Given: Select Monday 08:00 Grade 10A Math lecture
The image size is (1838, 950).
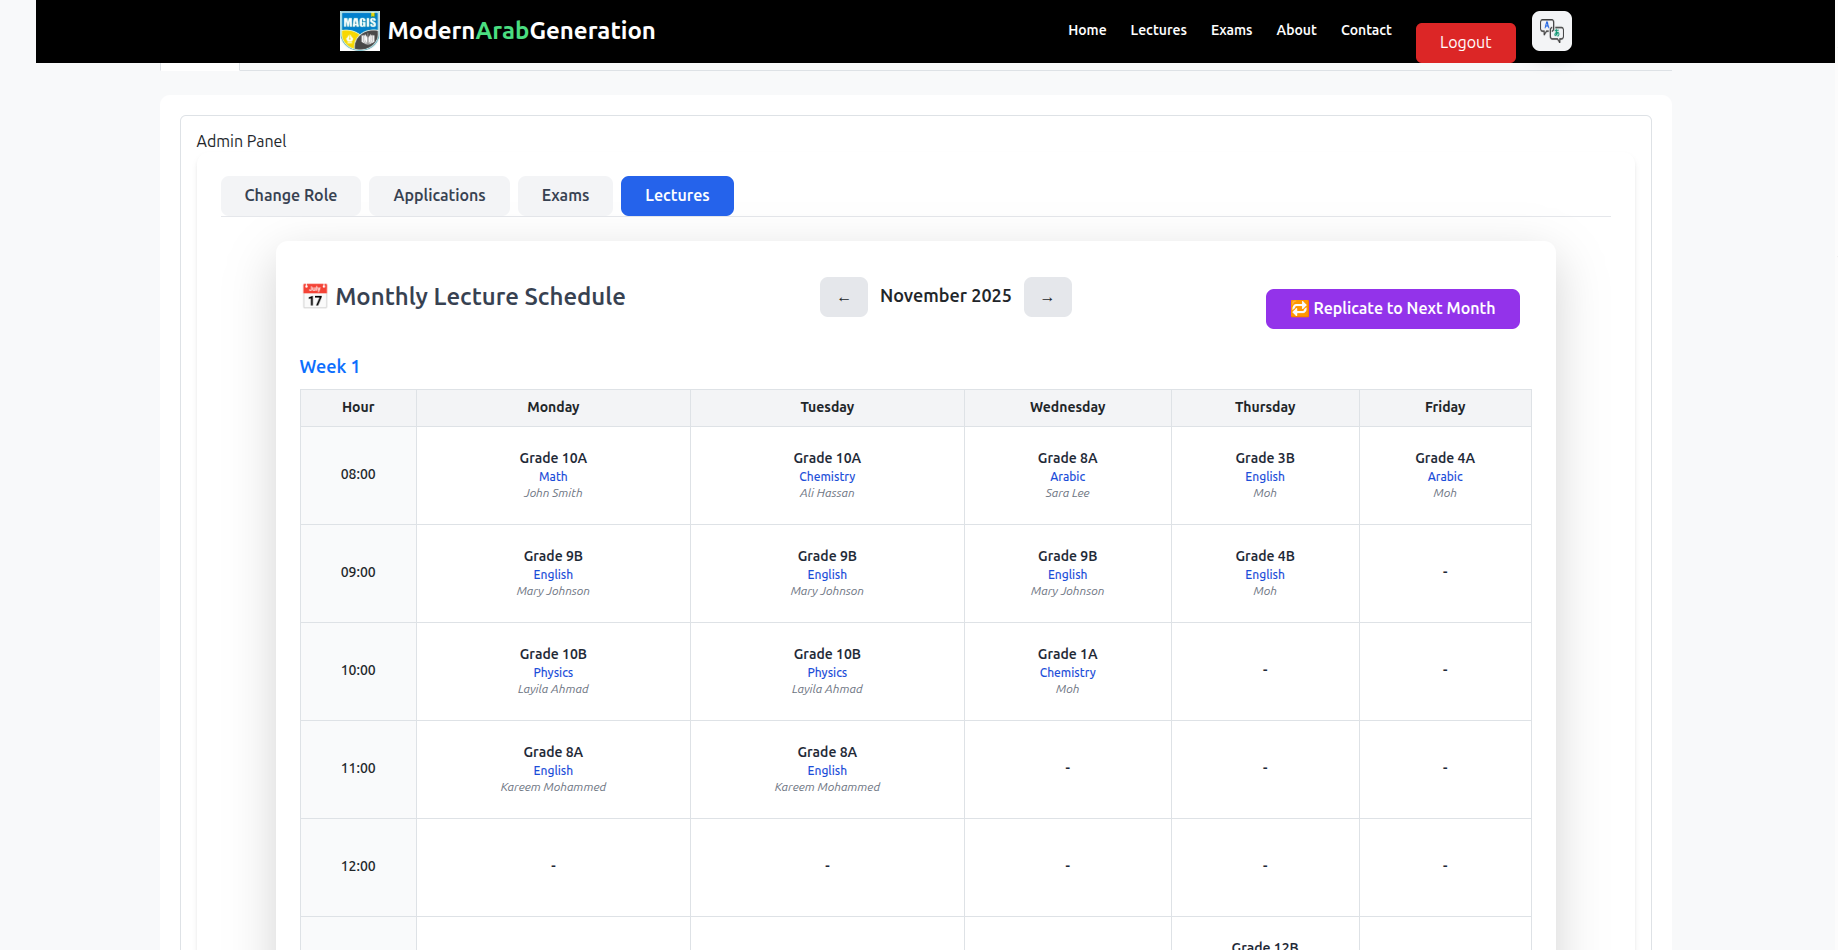Looking at the screenshot, I should (x=553, y=475).
